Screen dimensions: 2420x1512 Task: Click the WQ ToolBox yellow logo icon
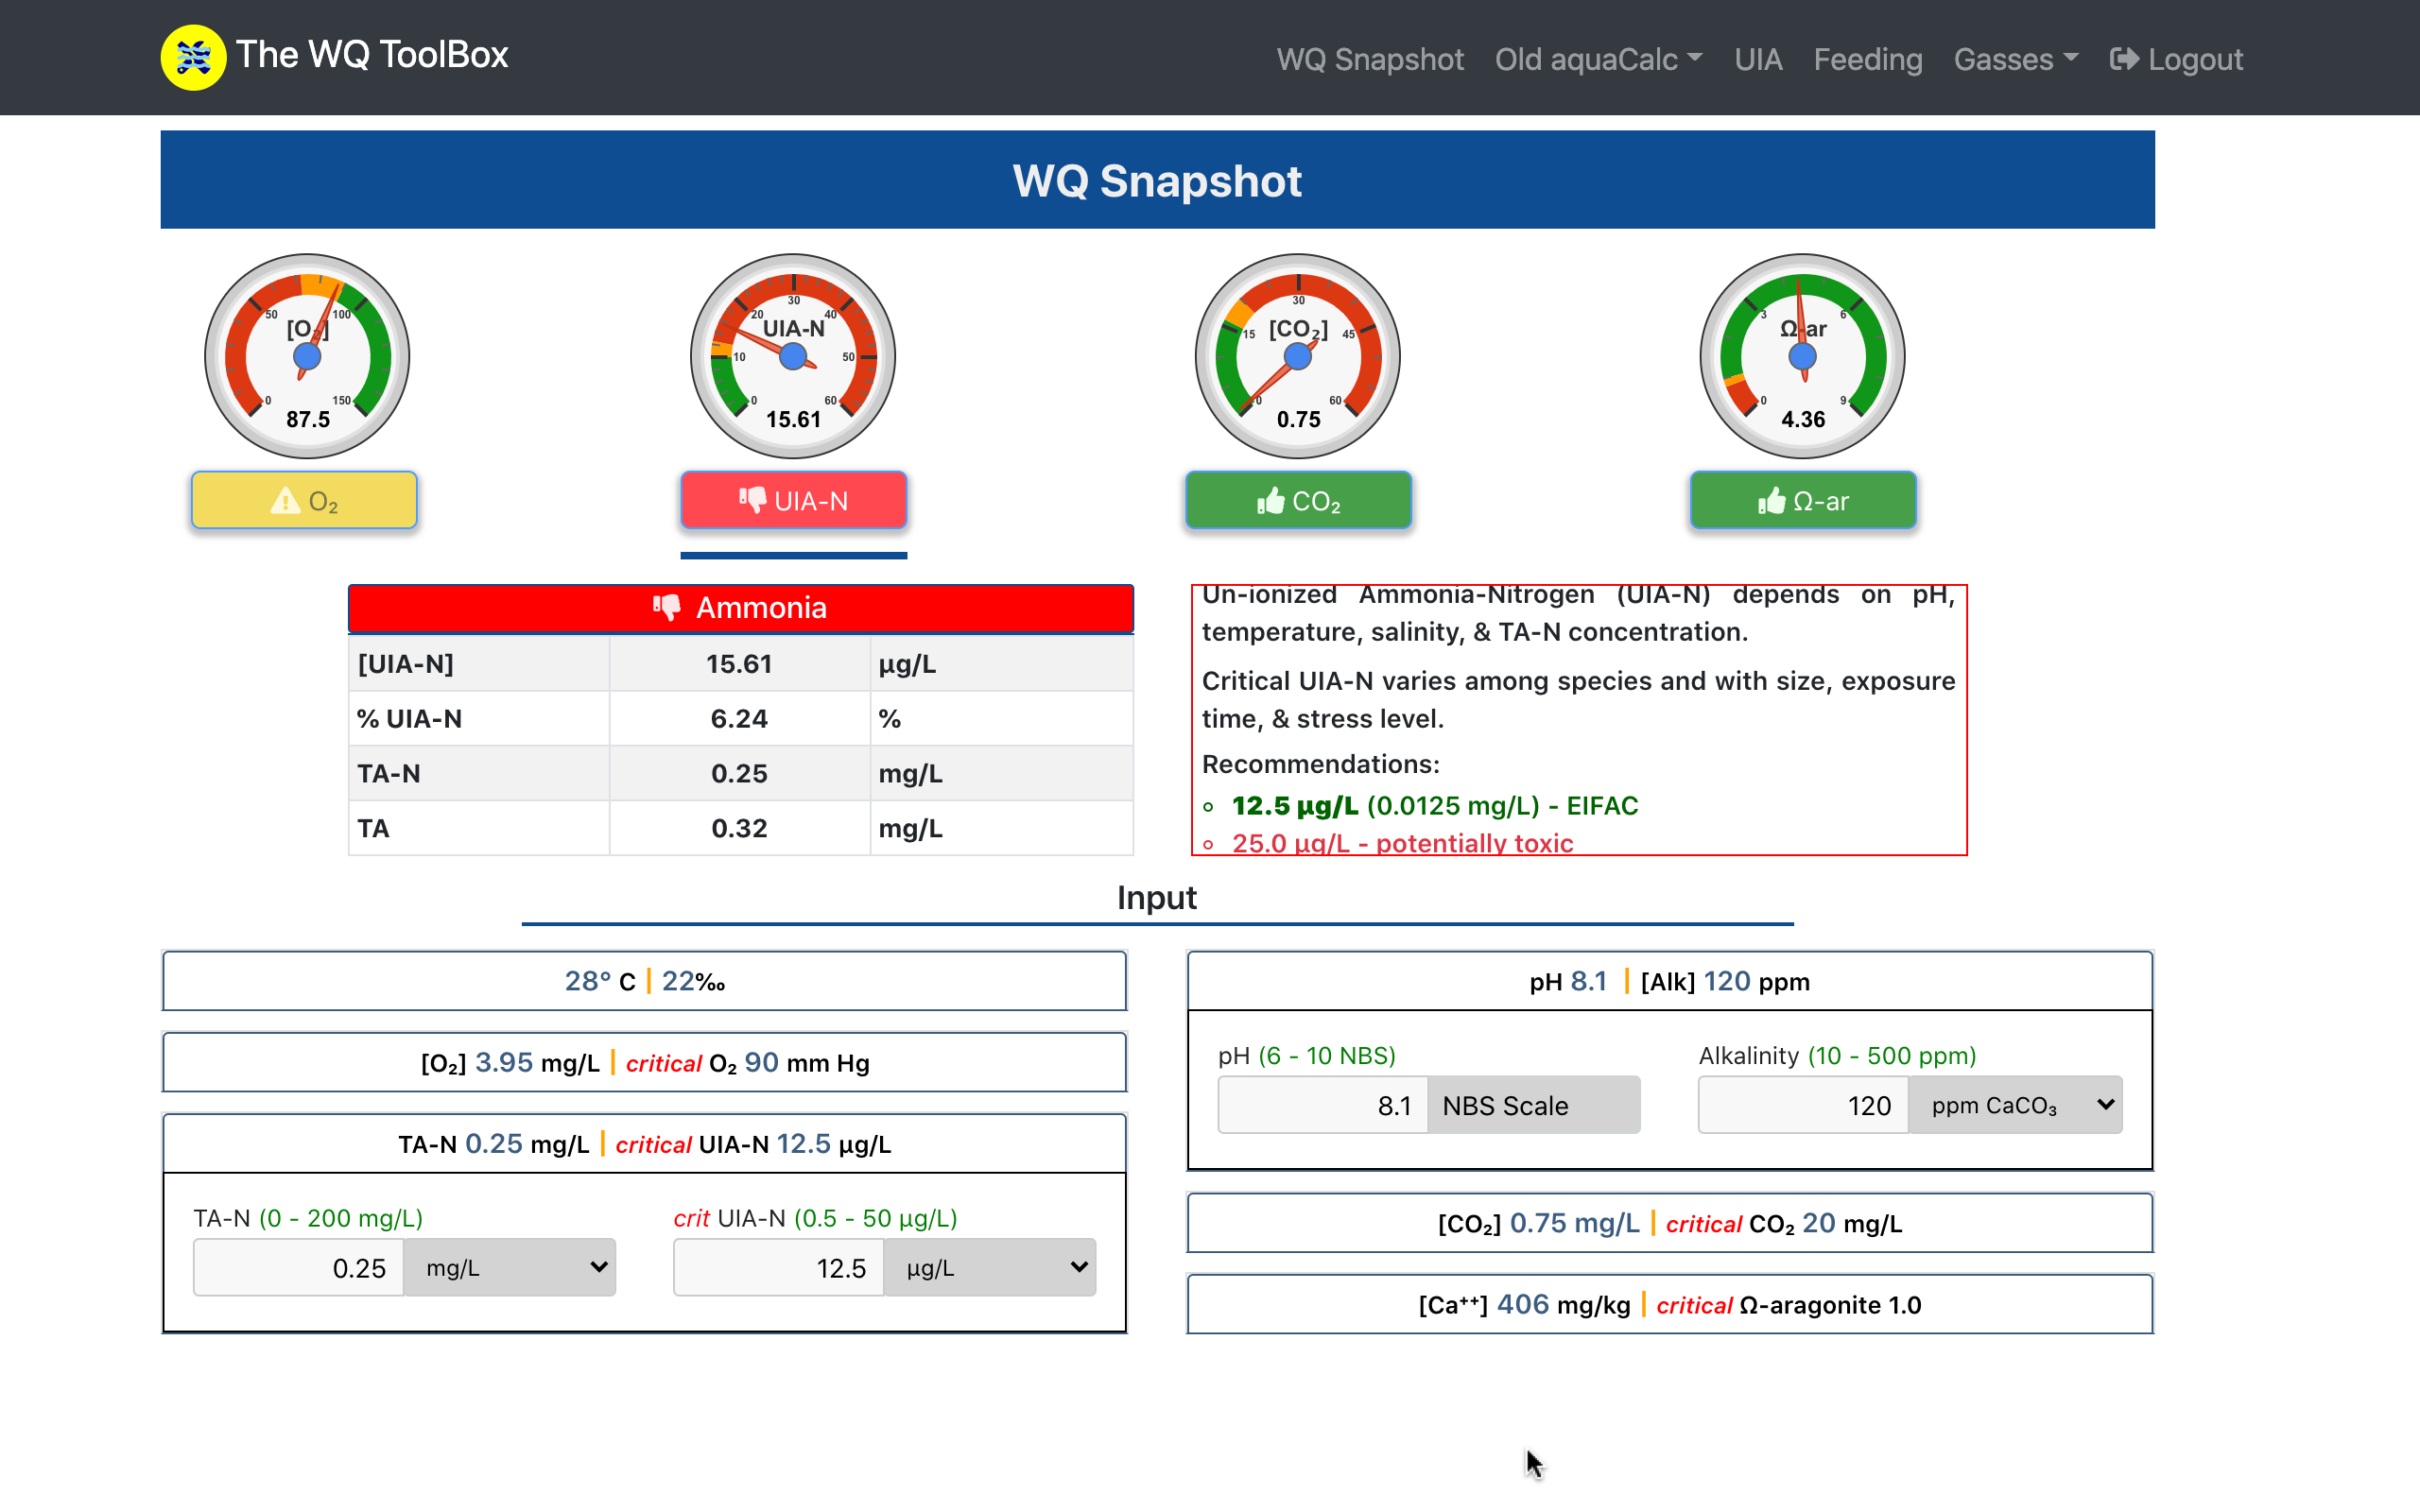coord(193,57)
